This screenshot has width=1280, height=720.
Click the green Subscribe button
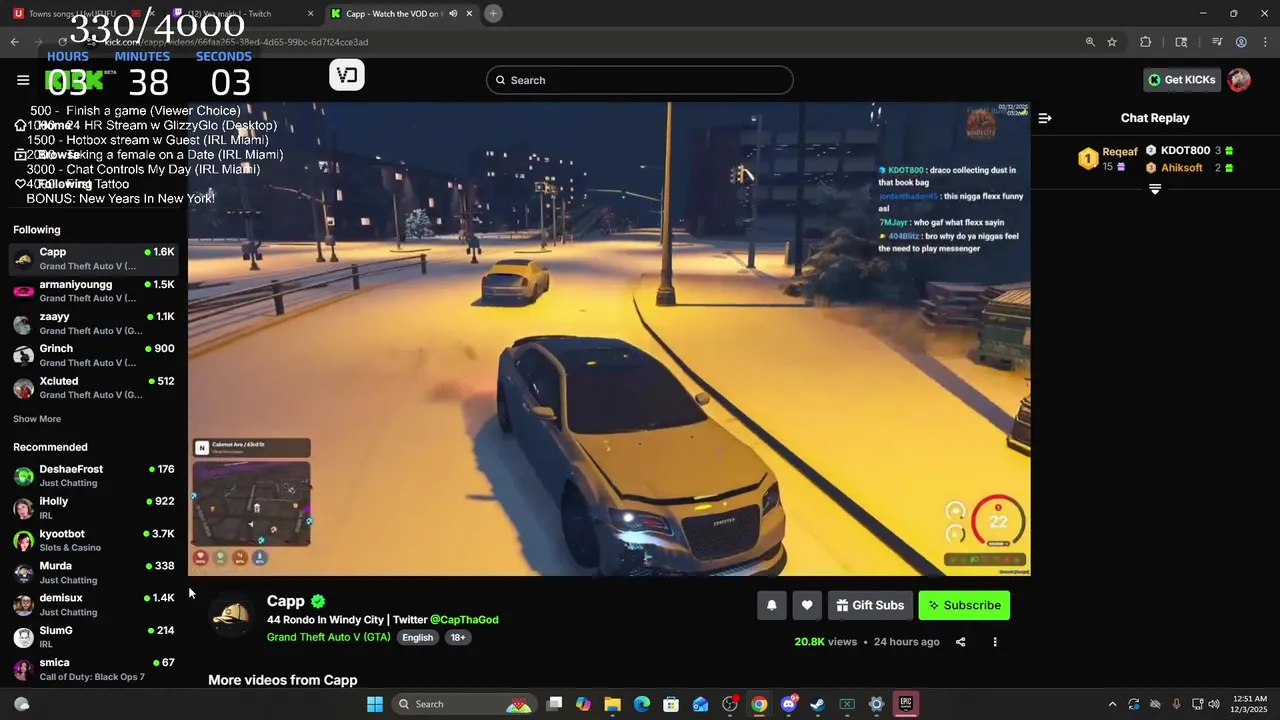click(964, 605)
